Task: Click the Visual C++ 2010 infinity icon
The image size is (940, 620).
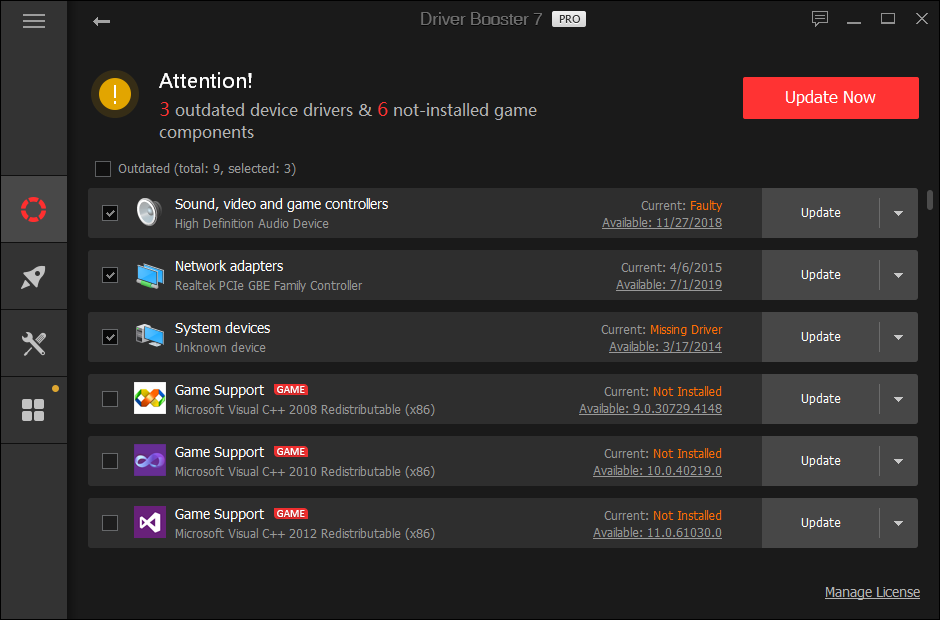Action: coord(150,460)
